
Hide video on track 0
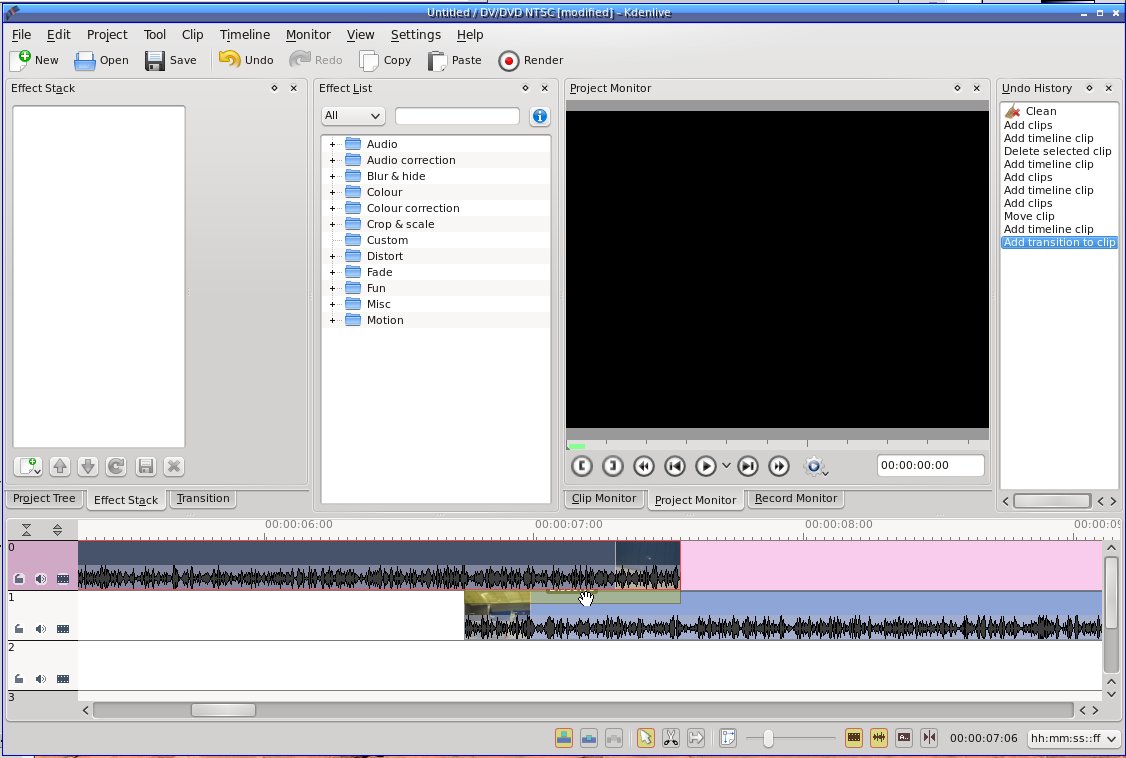pos(63,579)
